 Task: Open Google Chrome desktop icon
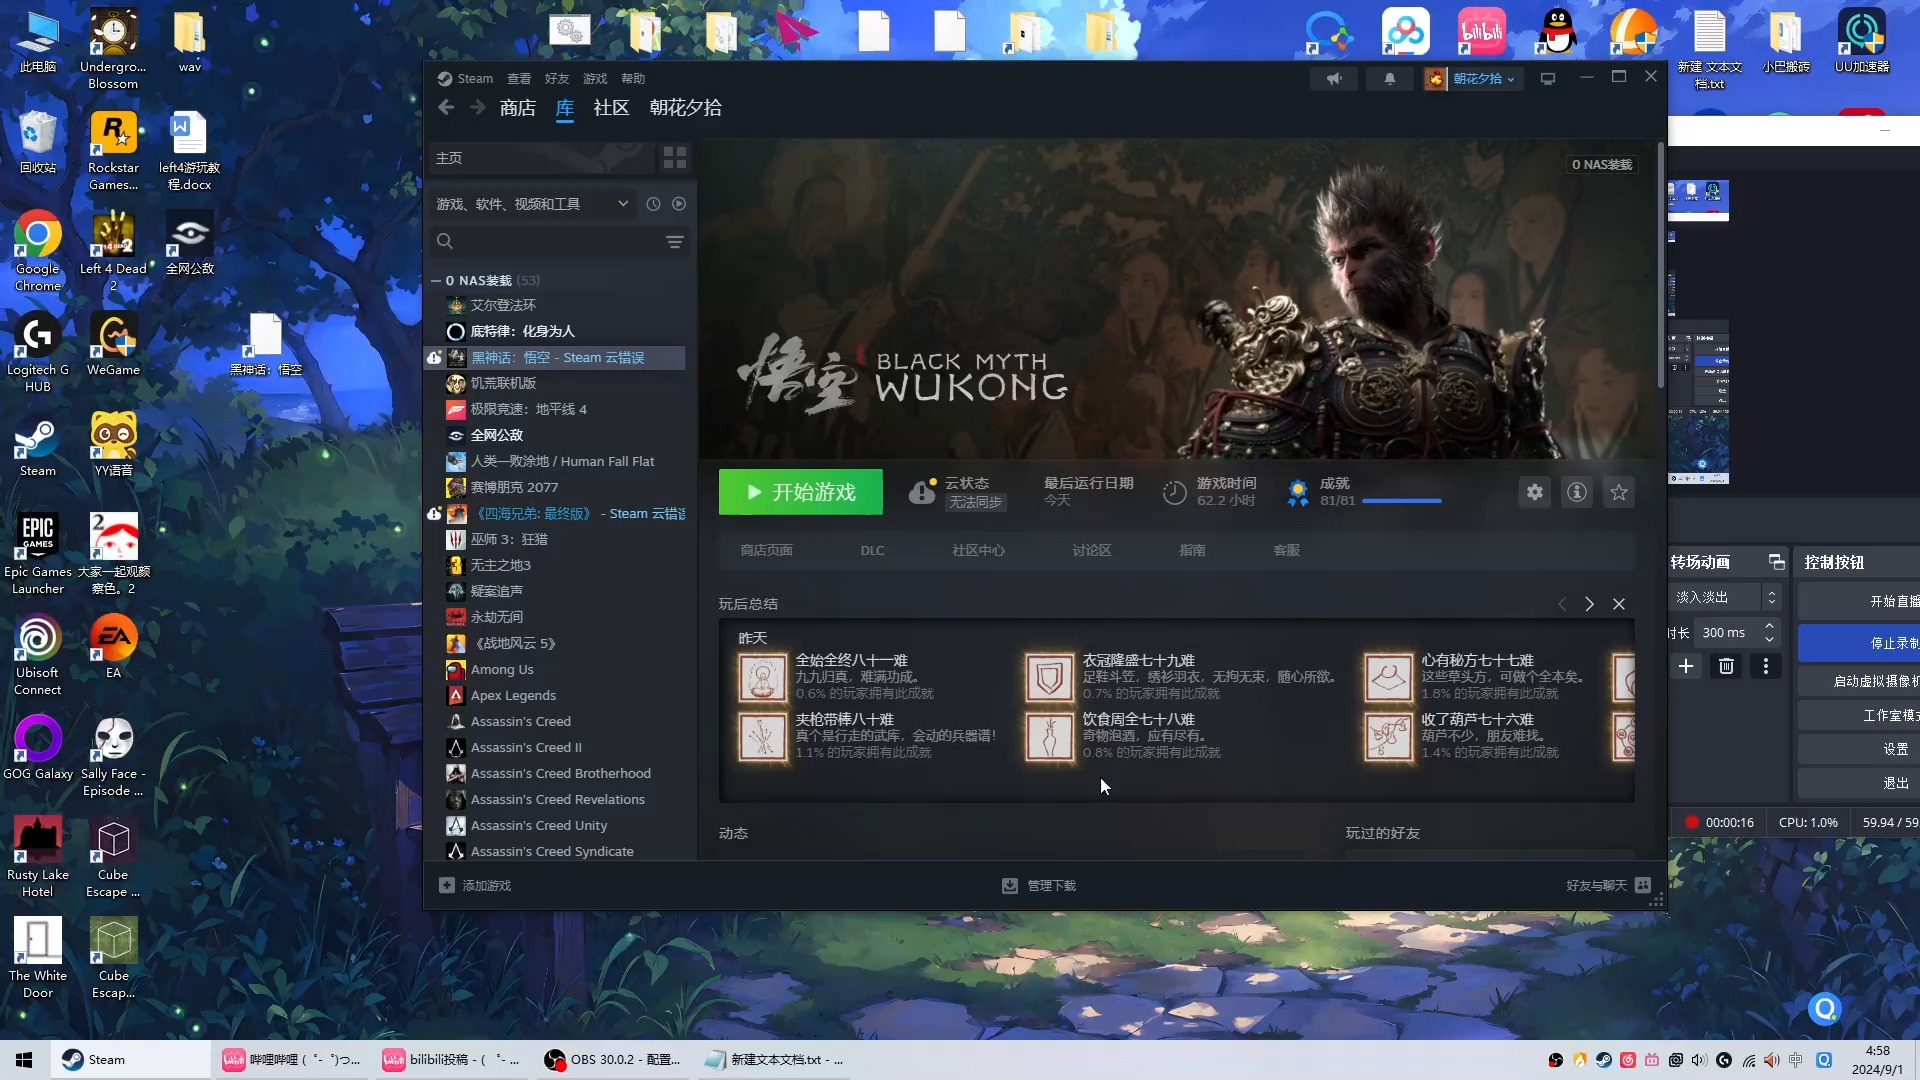click(x=38, y=251)
